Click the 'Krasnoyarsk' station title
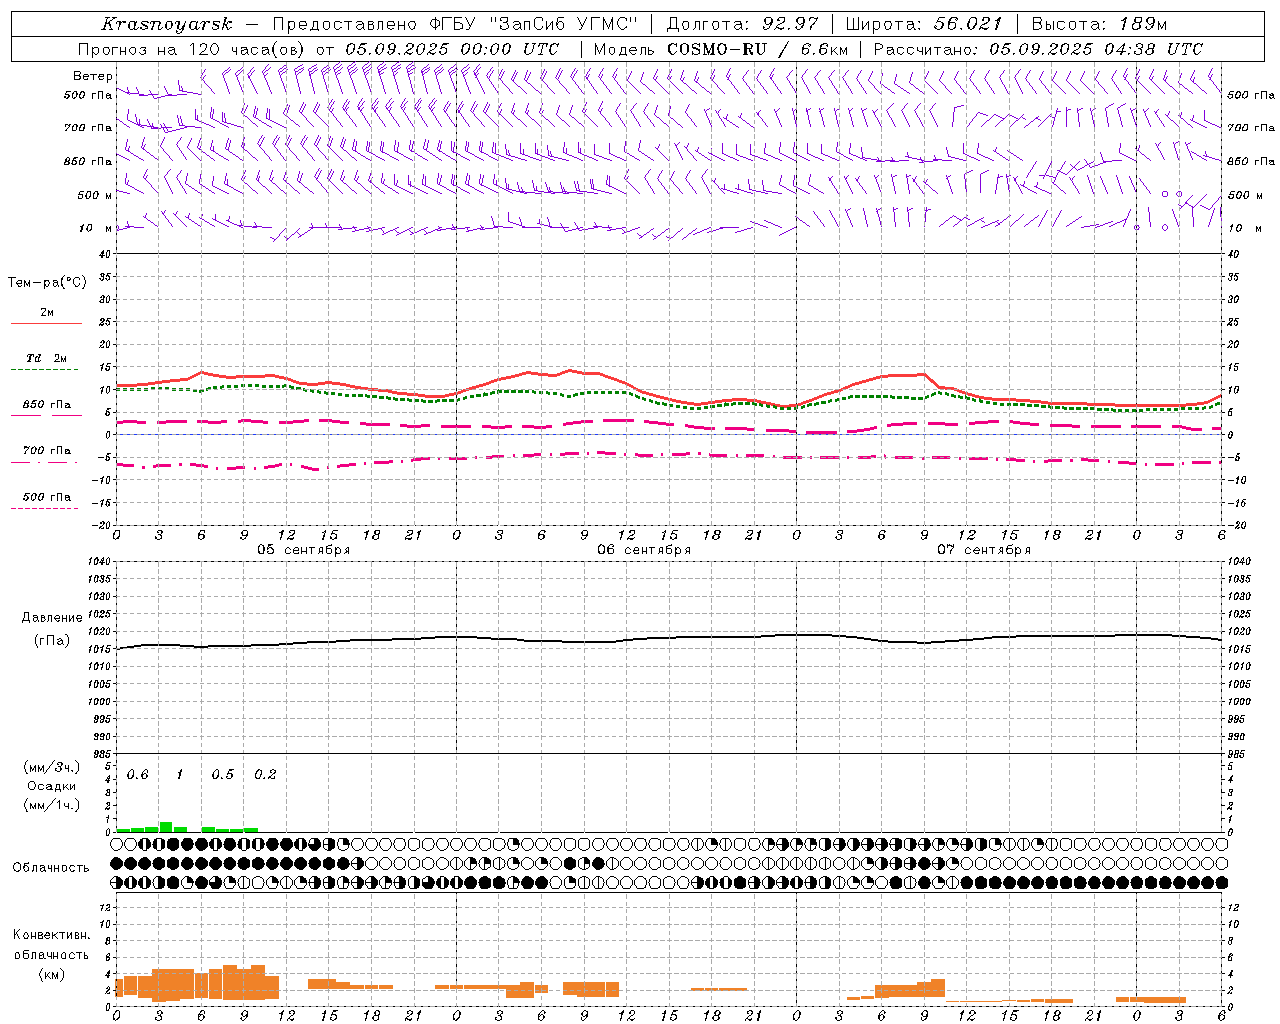The width and height of the screenshot is (1280, 1024). [x=167, y=24]
